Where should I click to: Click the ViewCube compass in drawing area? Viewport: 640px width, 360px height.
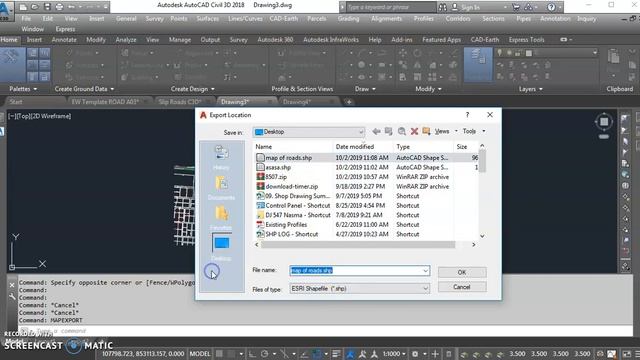tap(604, 122)
